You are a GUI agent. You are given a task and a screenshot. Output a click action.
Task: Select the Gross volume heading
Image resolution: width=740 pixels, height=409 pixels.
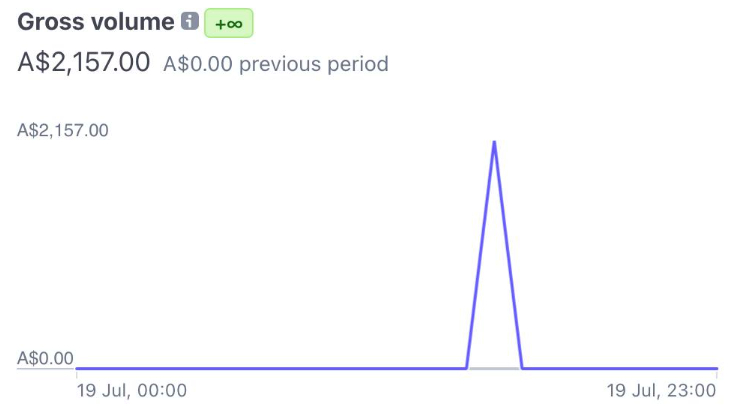[x=96, y=22]
